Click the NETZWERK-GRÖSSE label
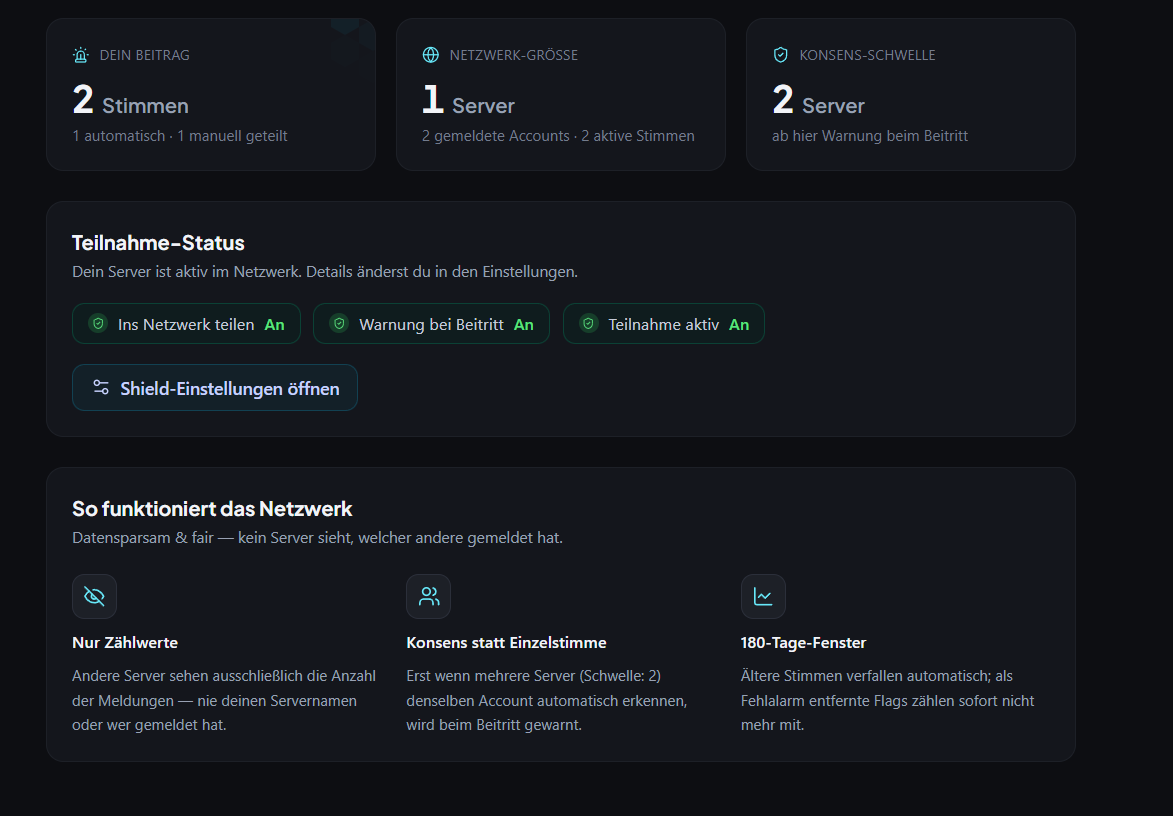 513,55
